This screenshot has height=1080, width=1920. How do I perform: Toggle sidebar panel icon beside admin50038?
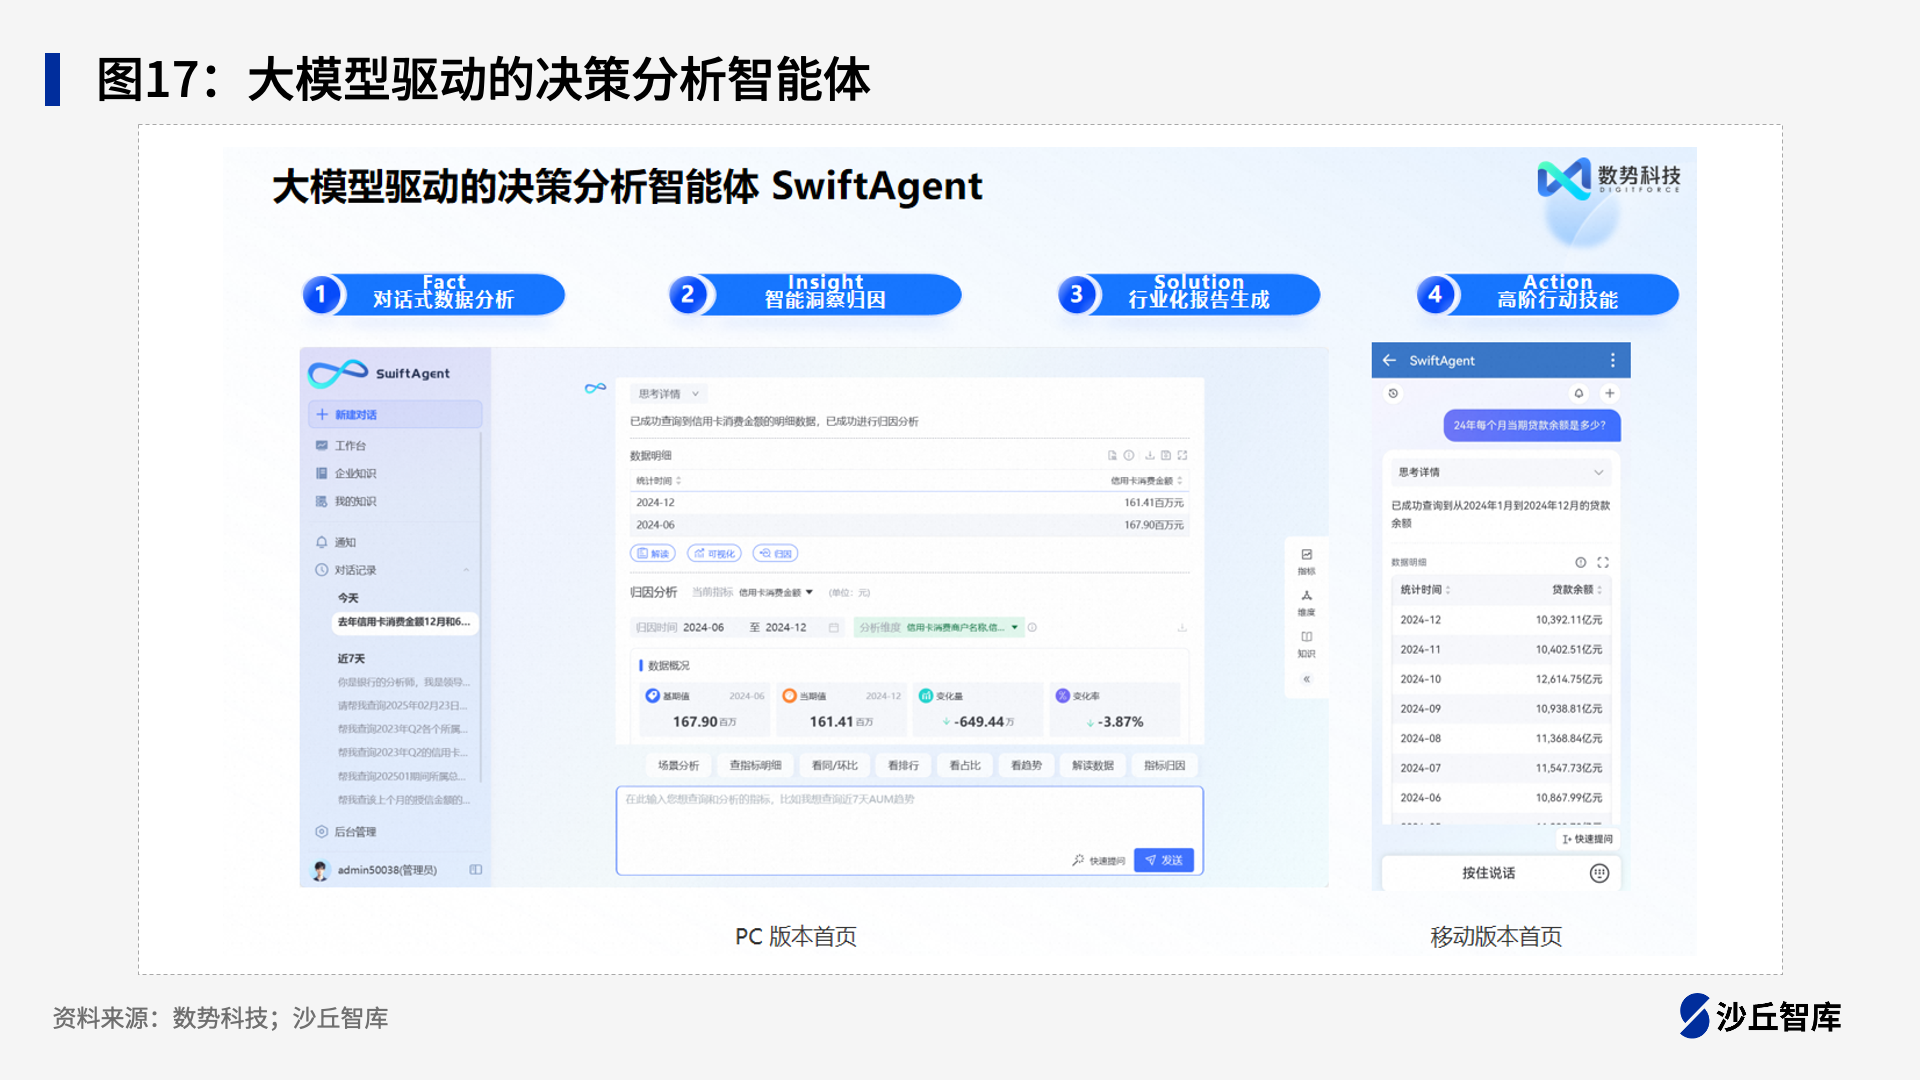tap(476, 870)
